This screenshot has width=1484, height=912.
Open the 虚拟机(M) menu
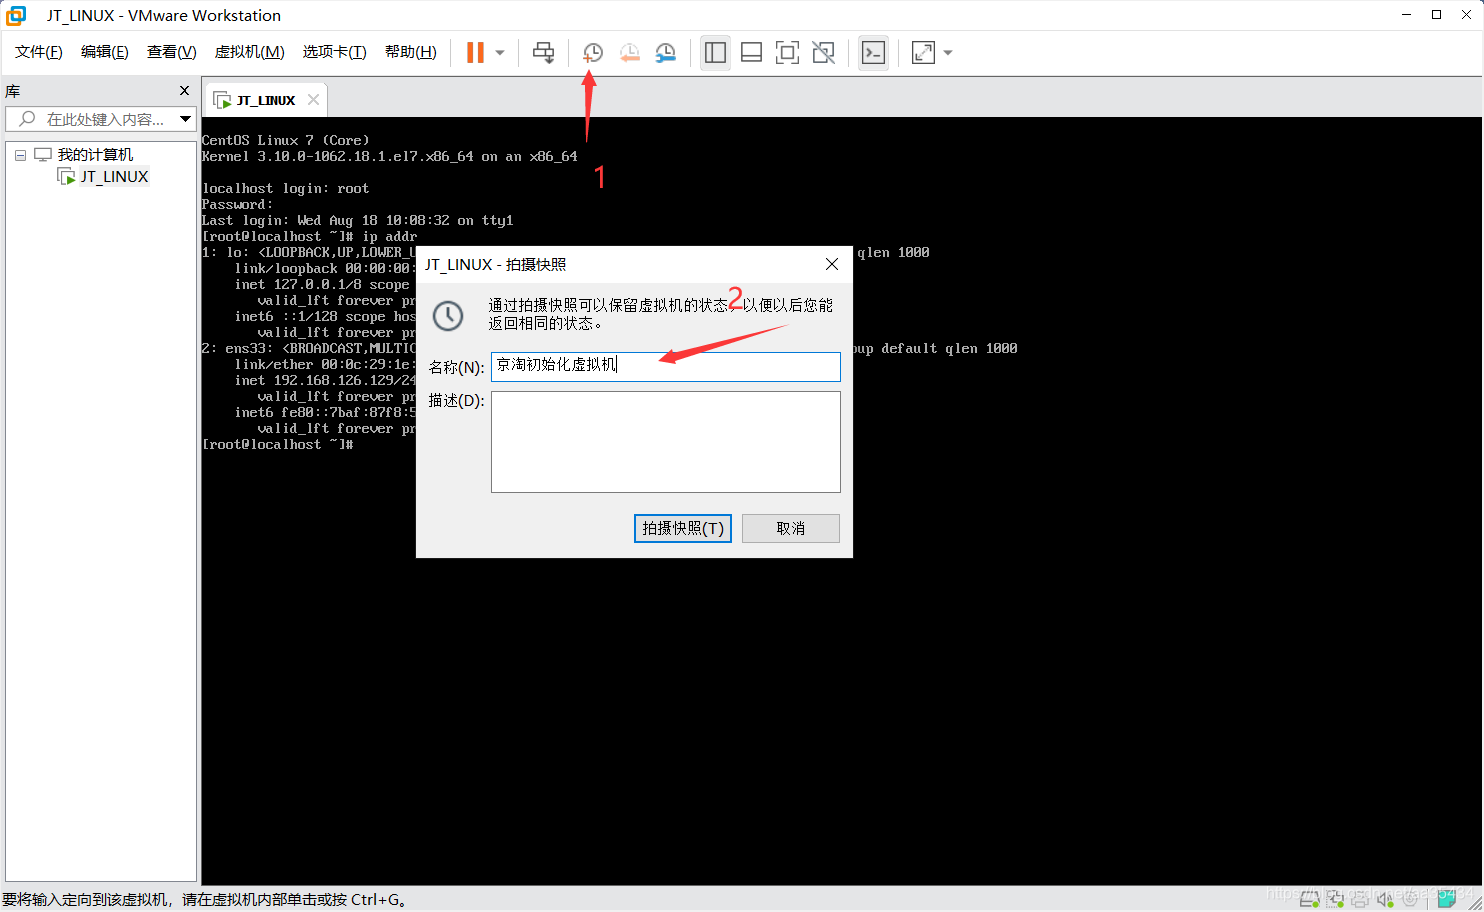pos(250,52)
